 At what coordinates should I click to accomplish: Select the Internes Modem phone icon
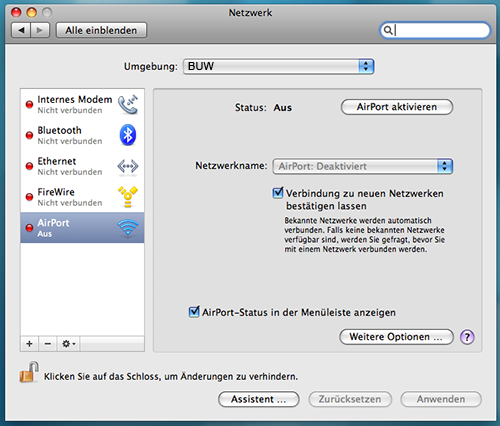(128, 104)
